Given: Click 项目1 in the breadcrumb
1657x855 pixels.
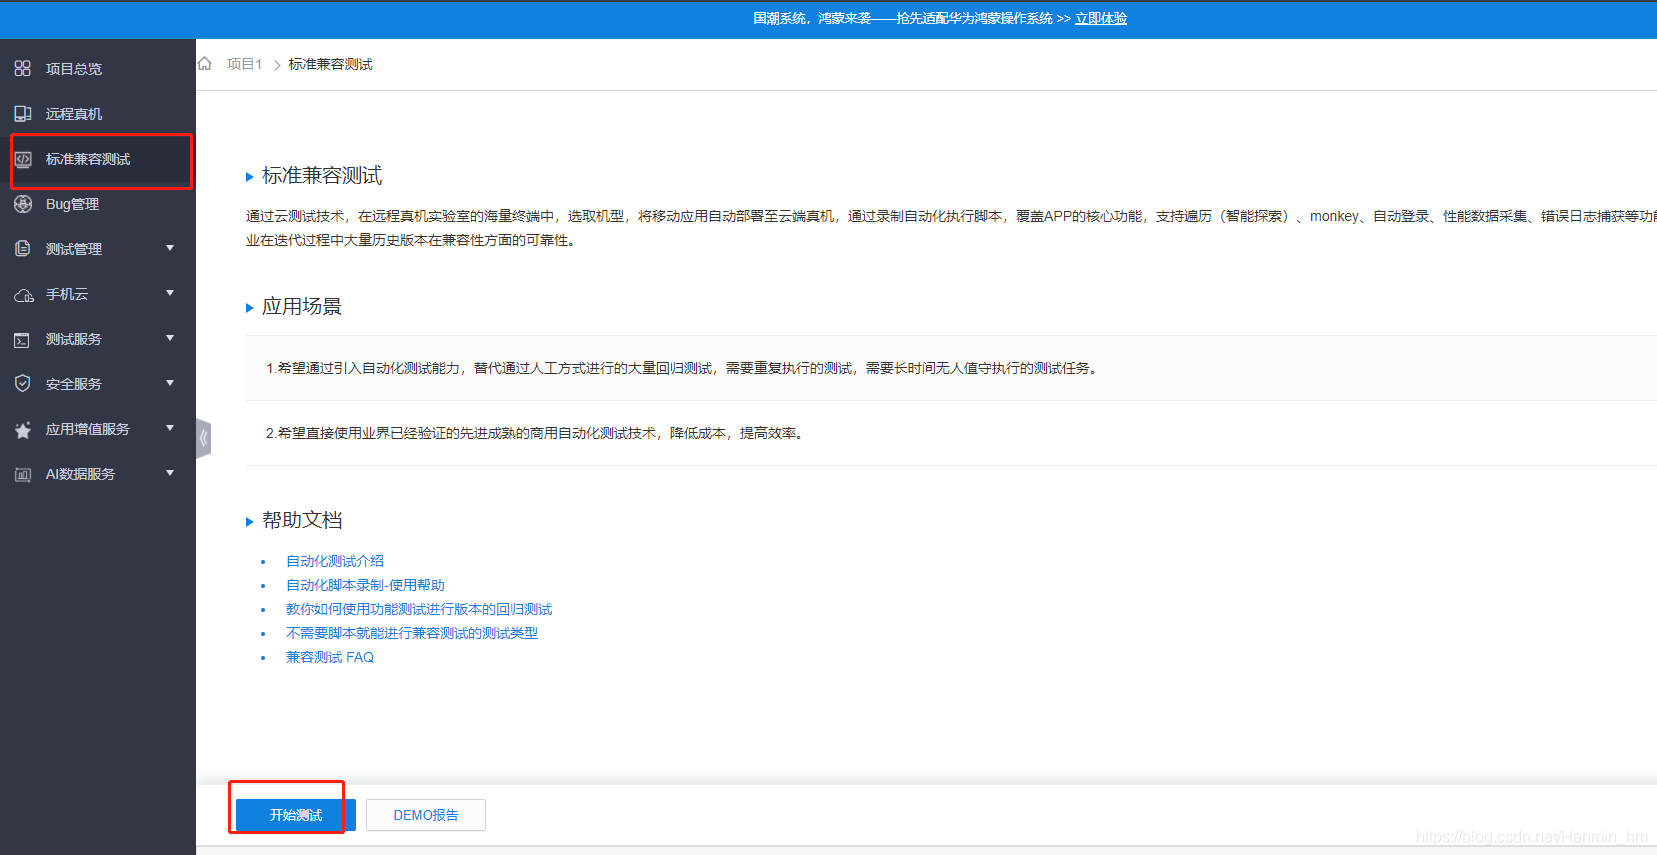Looking at the screenshot, I should tap(244, 64).
